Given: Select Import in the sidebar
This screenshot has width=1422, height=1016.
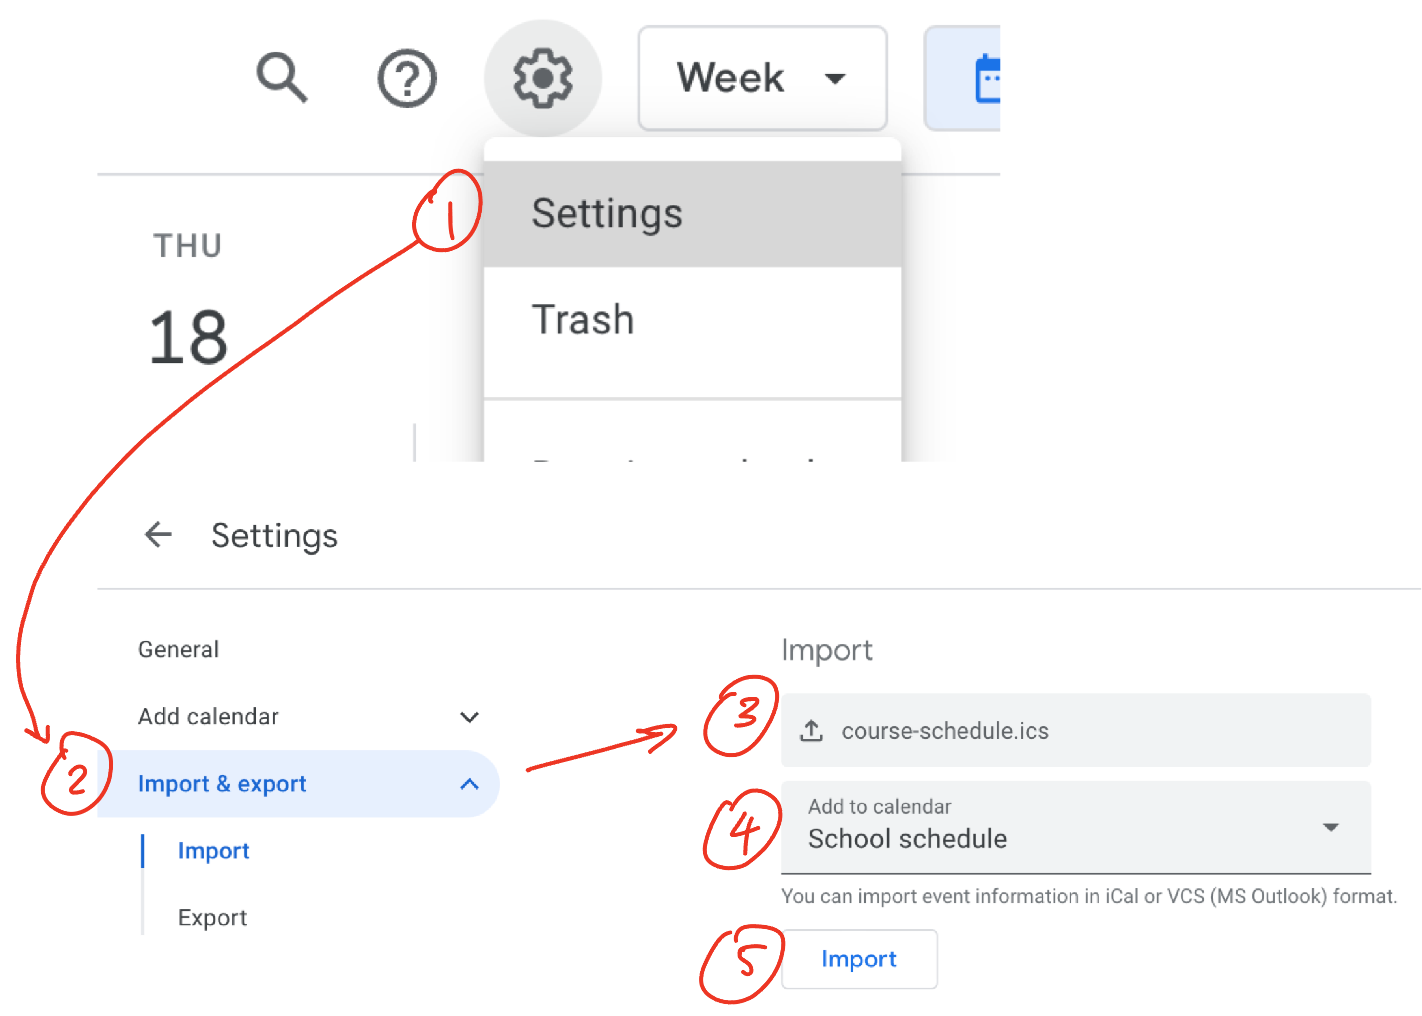Looking at the screenshot, I should pos(213,851).
